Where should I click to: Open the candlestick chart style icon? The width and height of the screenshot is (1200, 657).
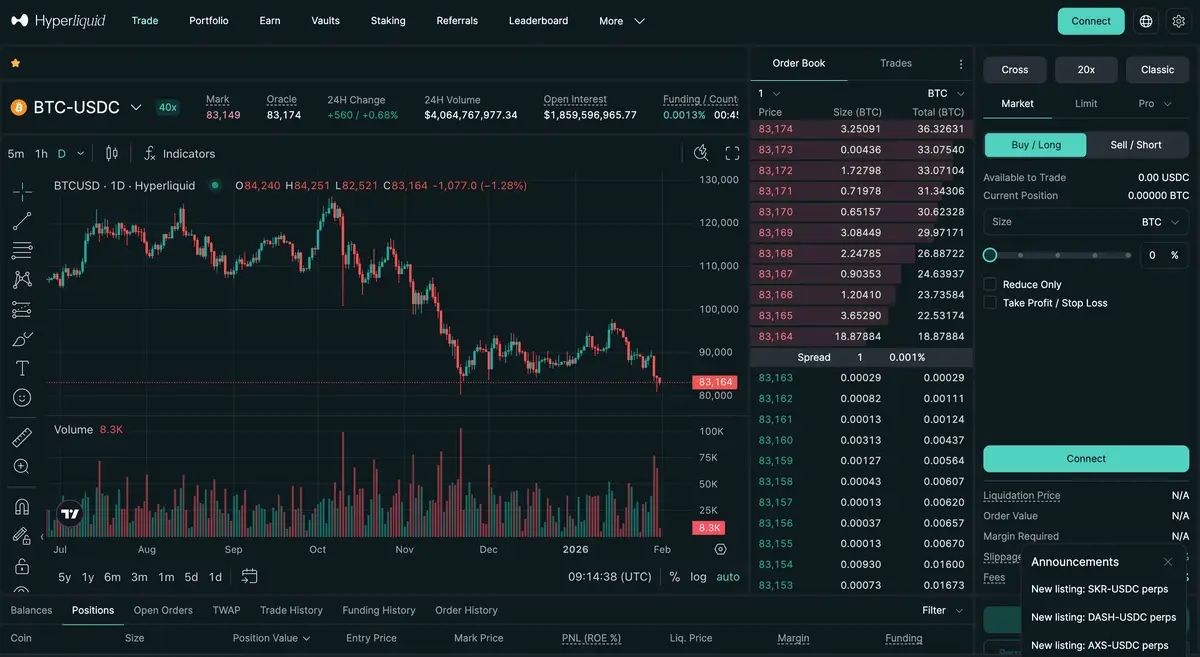112,153
